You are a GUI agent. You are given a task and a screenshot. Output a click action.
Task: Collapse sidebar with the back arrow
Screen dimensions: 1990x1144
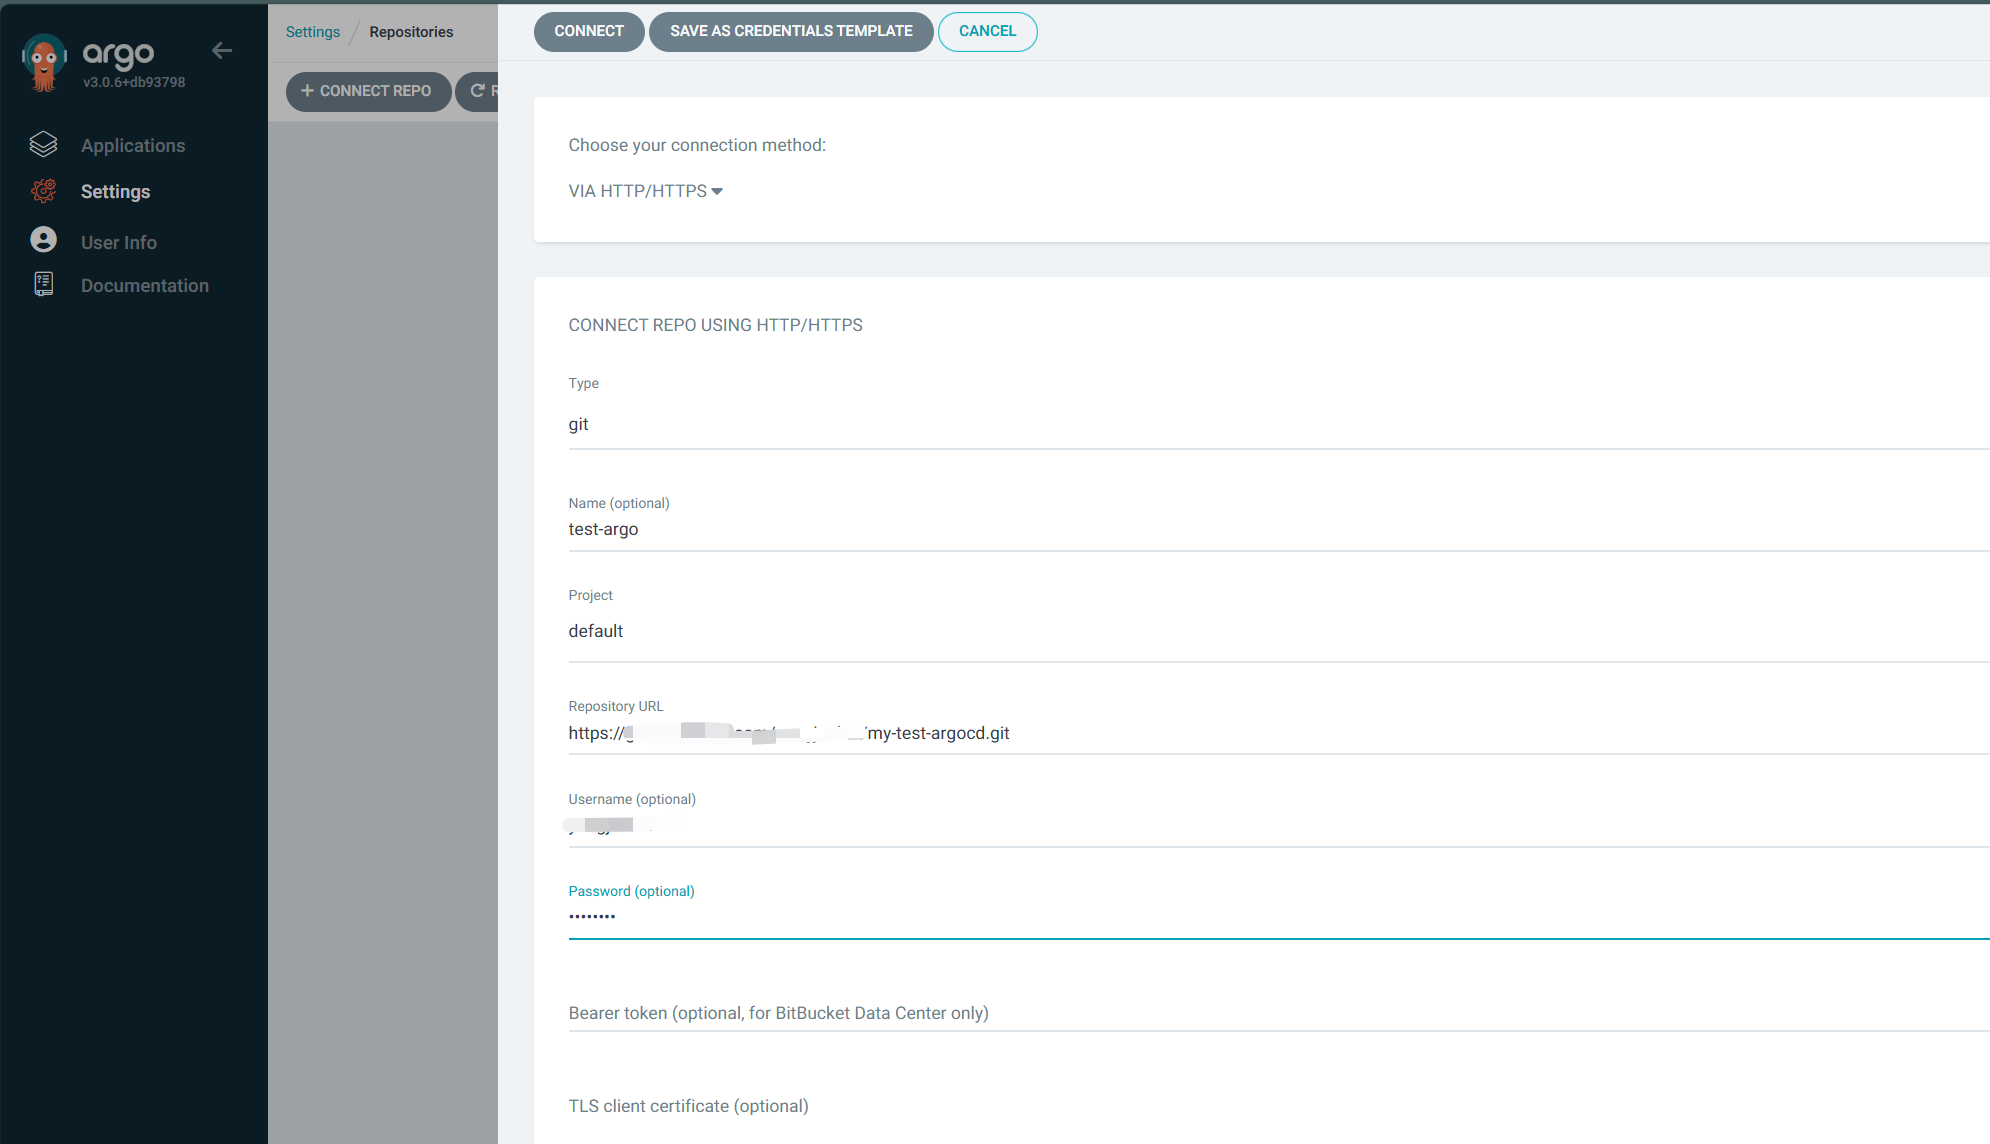pos(222,50)
